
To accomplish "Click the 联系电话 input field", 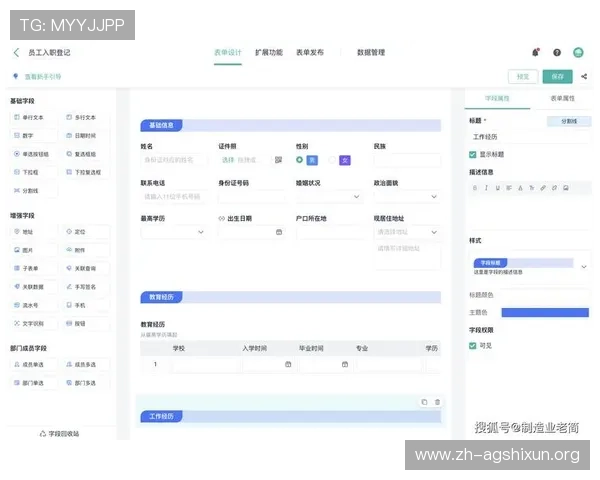I will 174,197.
